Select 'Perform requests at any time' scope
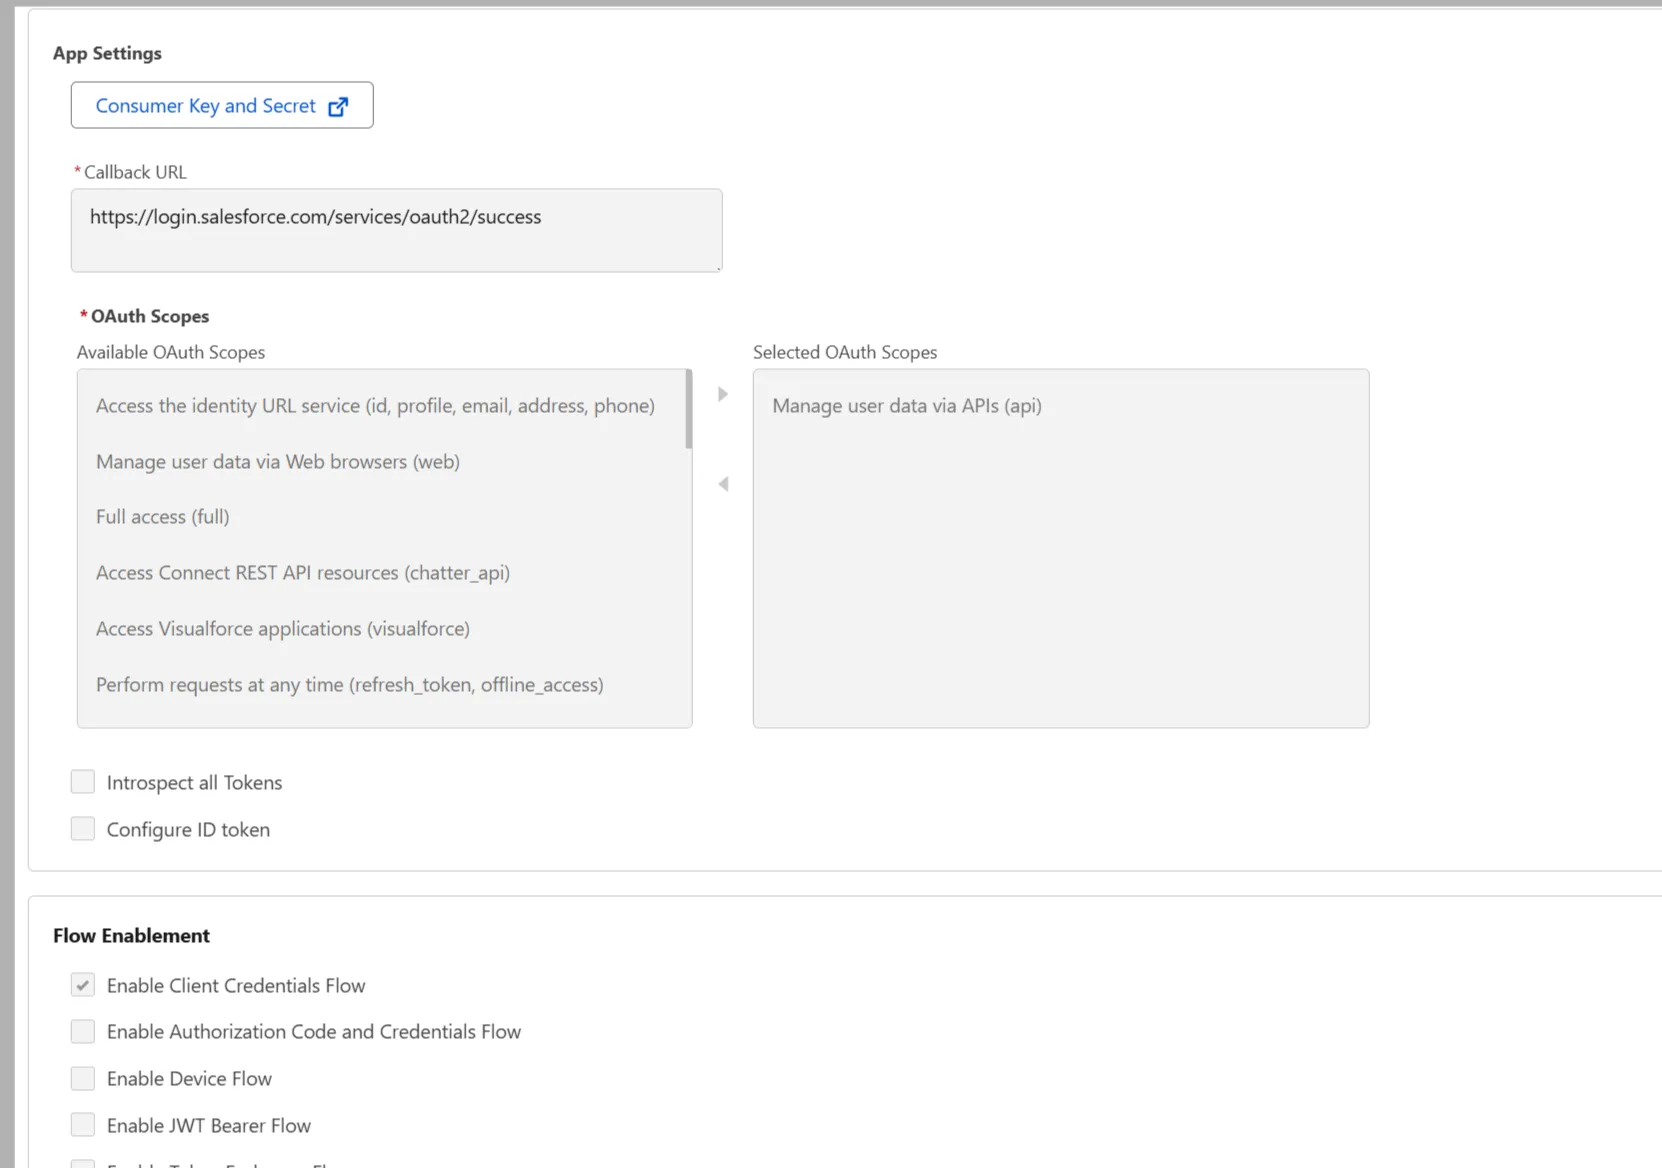The height and width of the screenshot is (1168, 1662). click(350, 685)
